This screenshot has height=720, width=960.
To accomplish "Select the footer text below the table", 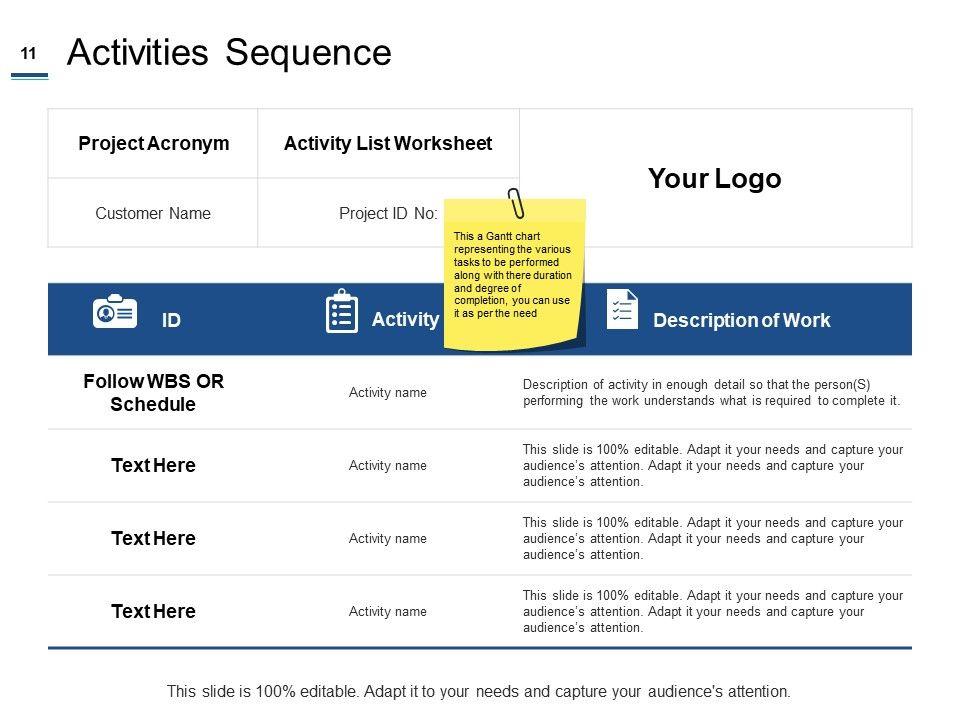I will pos(478,691).
